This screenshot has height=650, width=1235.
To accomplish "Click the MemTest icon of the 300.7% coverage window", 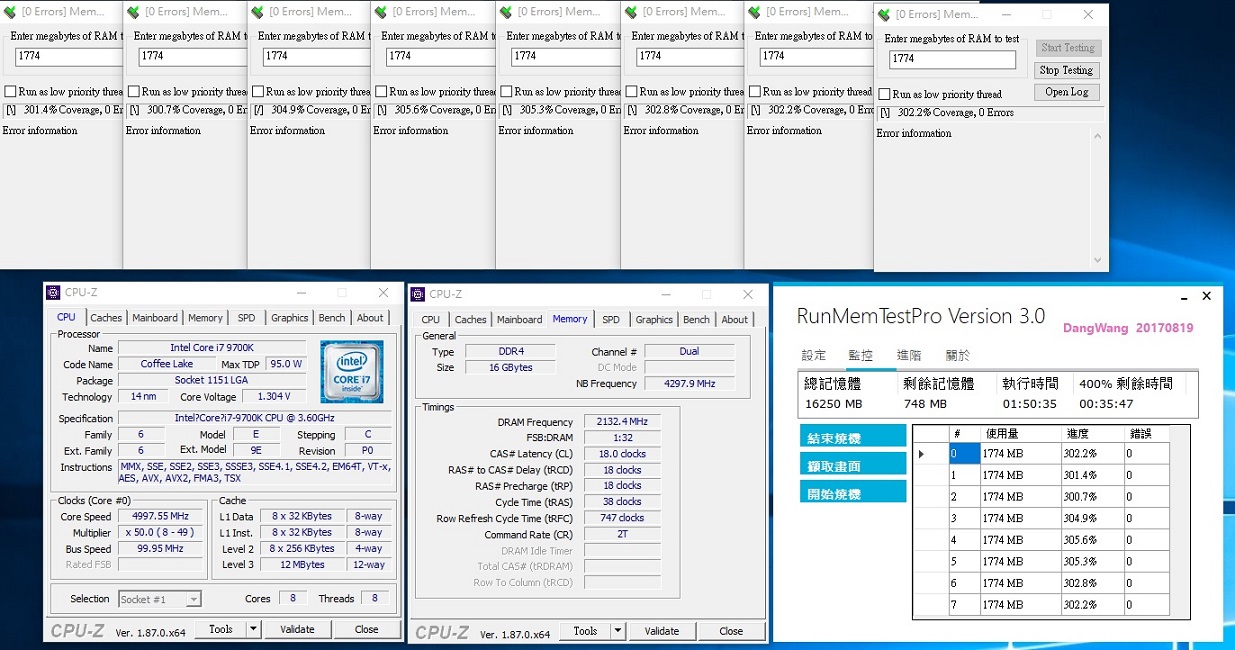I will 134,12.
